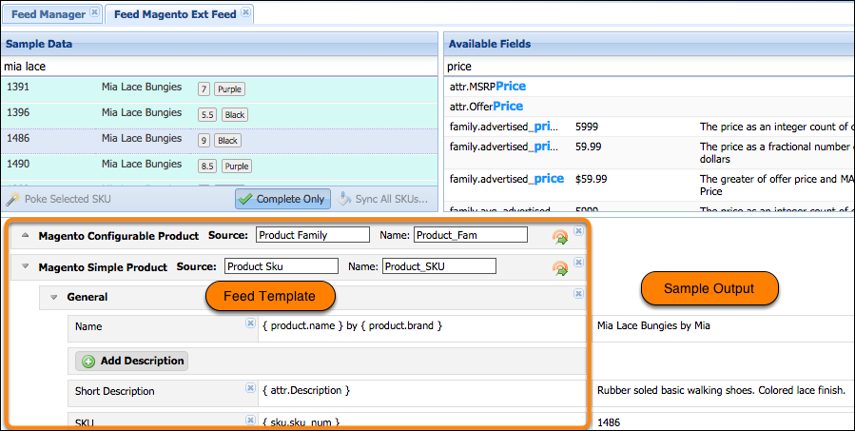This screenshot has height=431, width=855.
Task: Select SKU row 1486 Mia Lace Bungies
Action: pos(219,140)
